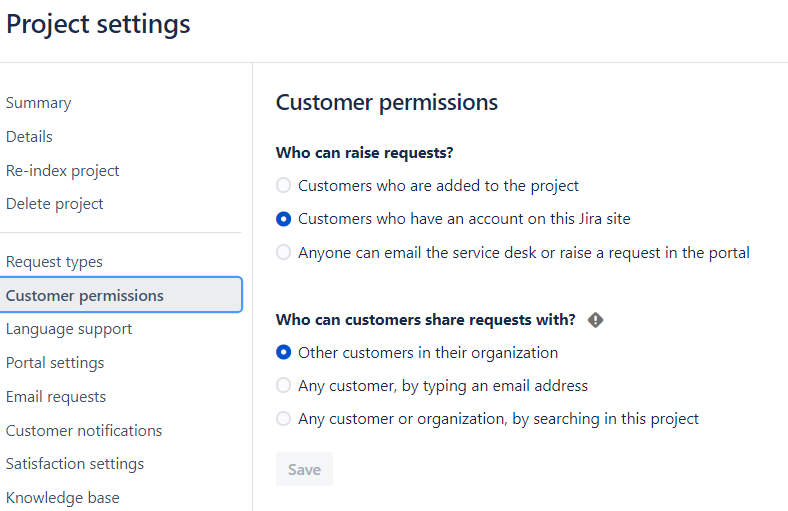
Task: Select 'Customers who are added to the project'
Action: pos(284,185)
